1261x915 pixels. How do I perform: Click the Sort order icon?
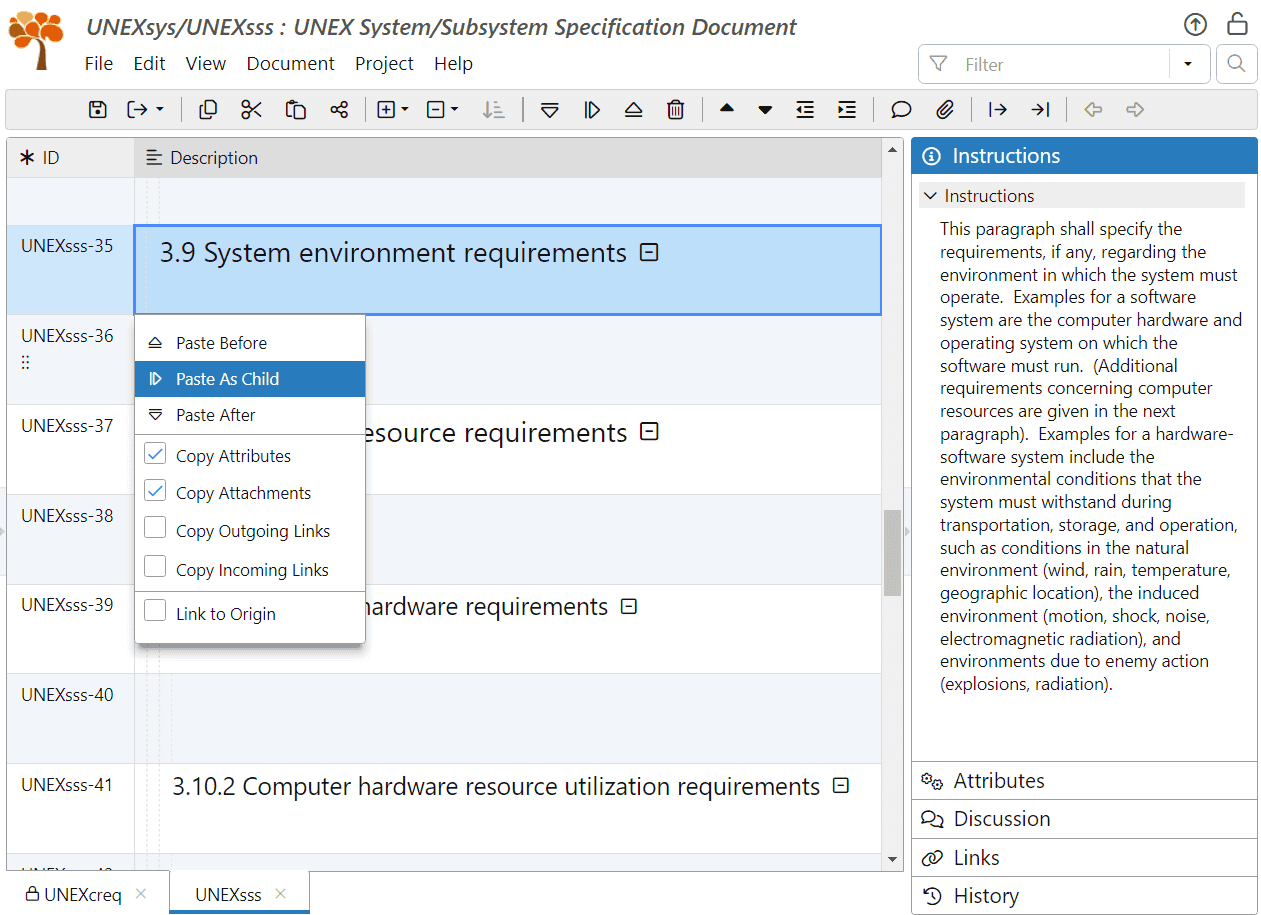click(x=493, y=110)
